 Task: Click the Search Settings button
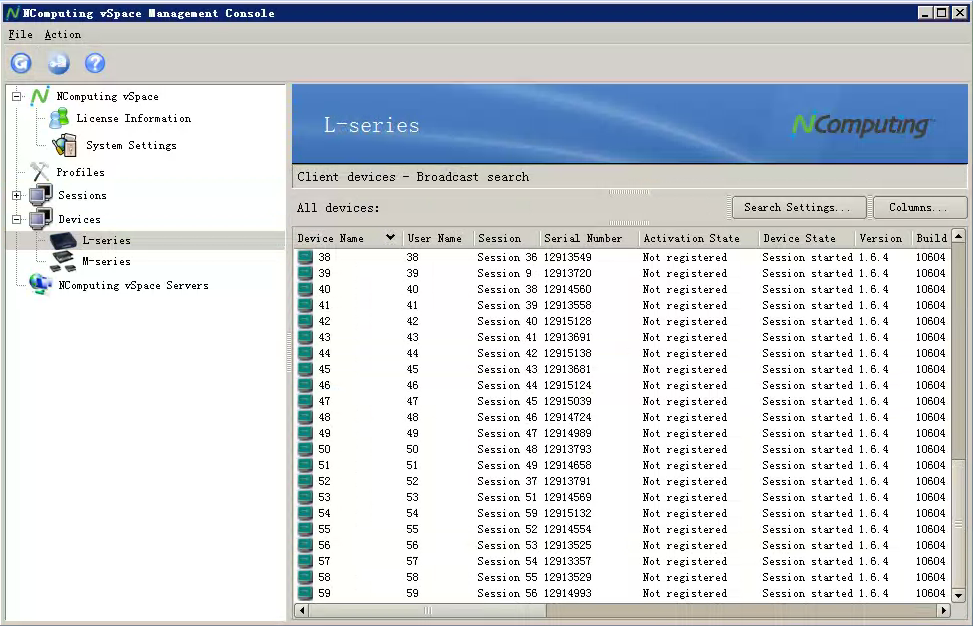(798, 207)
